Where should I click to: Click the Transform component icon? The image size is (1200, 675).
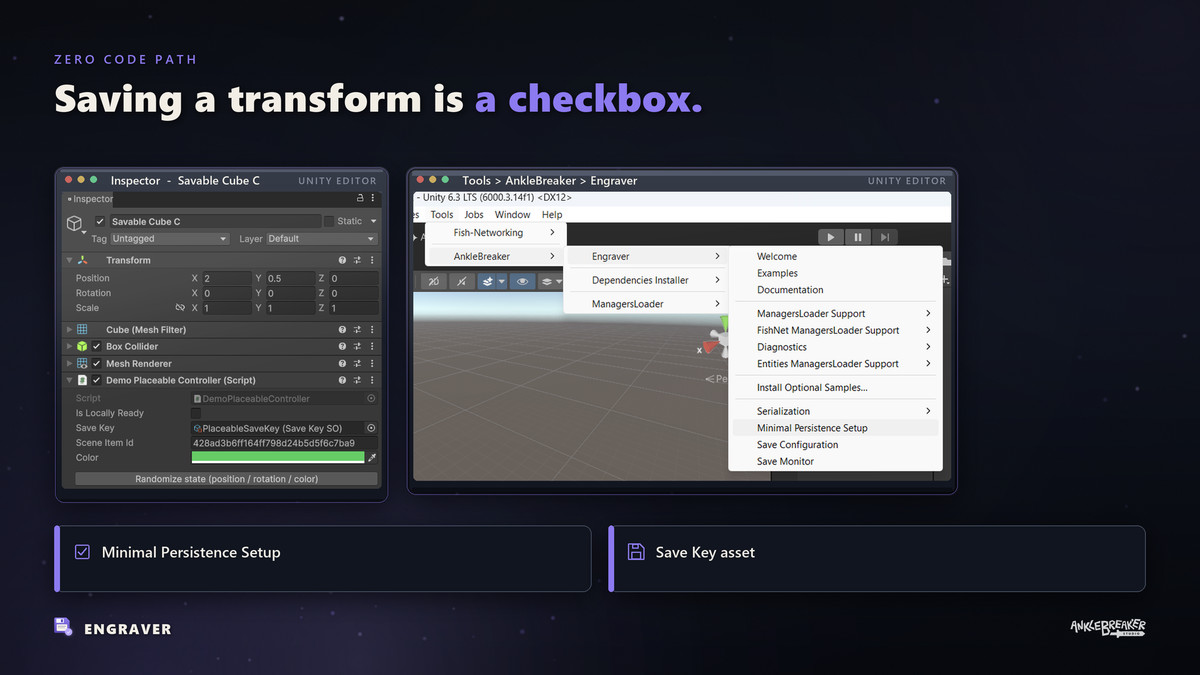point(83,260)
